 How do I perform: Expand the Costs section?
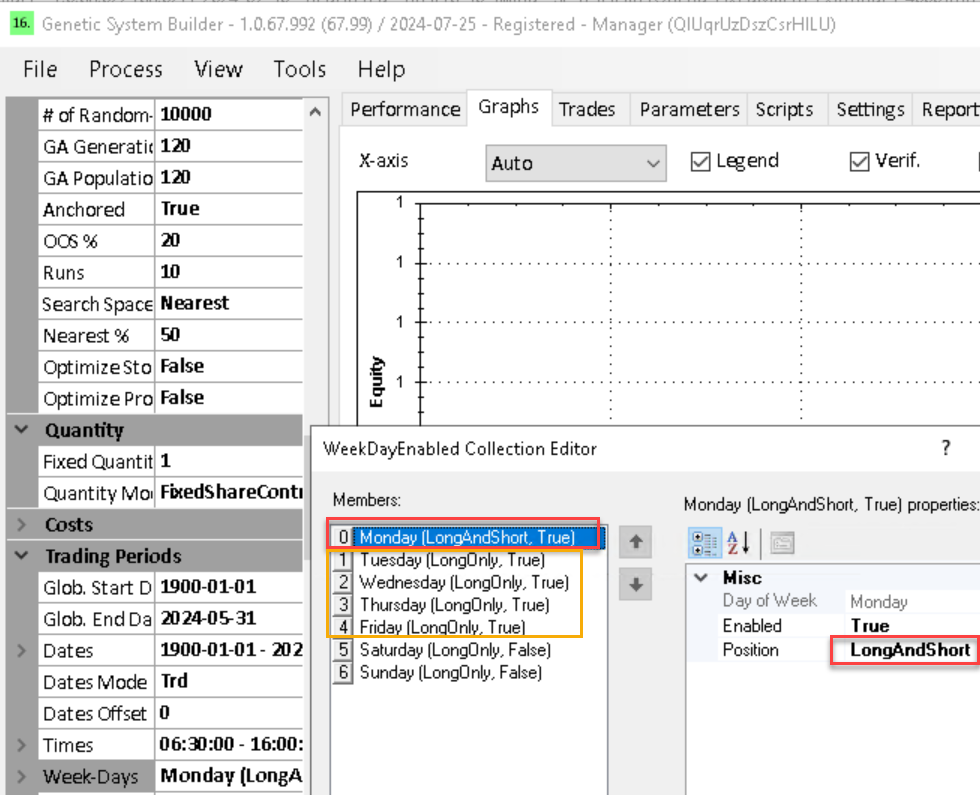coord(21,524)
